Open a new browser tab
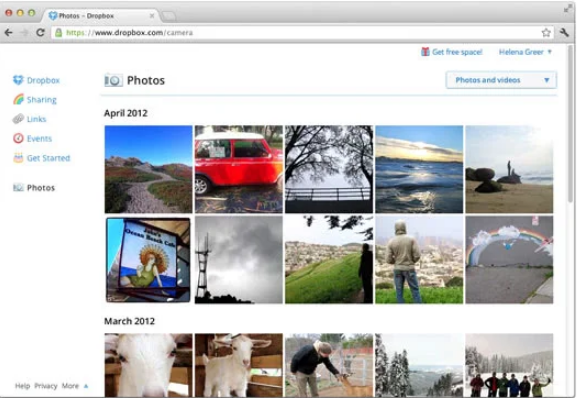 point(169,16)
